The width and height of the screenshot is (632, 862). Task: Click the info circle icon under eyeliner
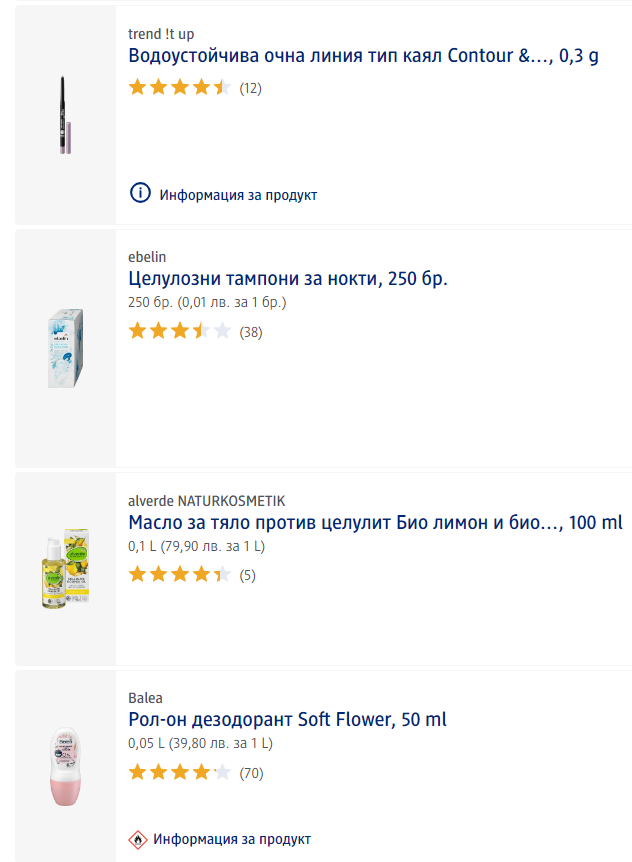140,194
